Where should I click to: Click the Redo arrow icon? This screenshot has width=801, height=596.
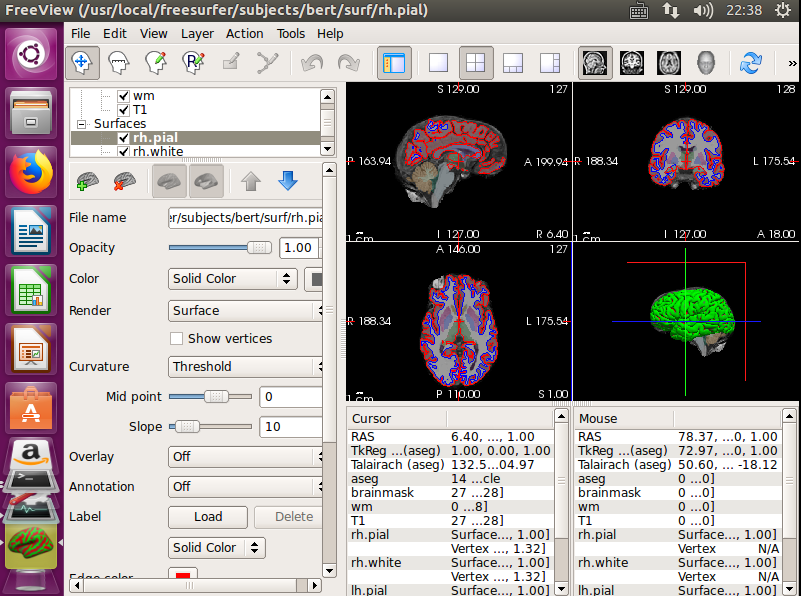coord(349,63)
